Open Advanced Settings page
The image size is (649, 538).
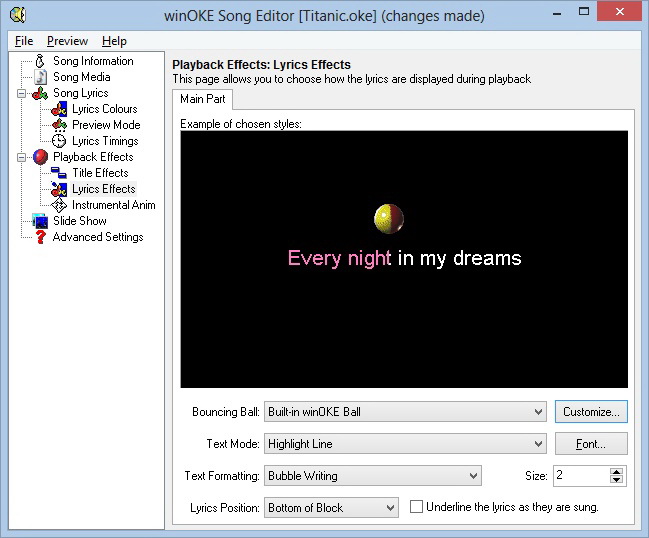[98, 237]
